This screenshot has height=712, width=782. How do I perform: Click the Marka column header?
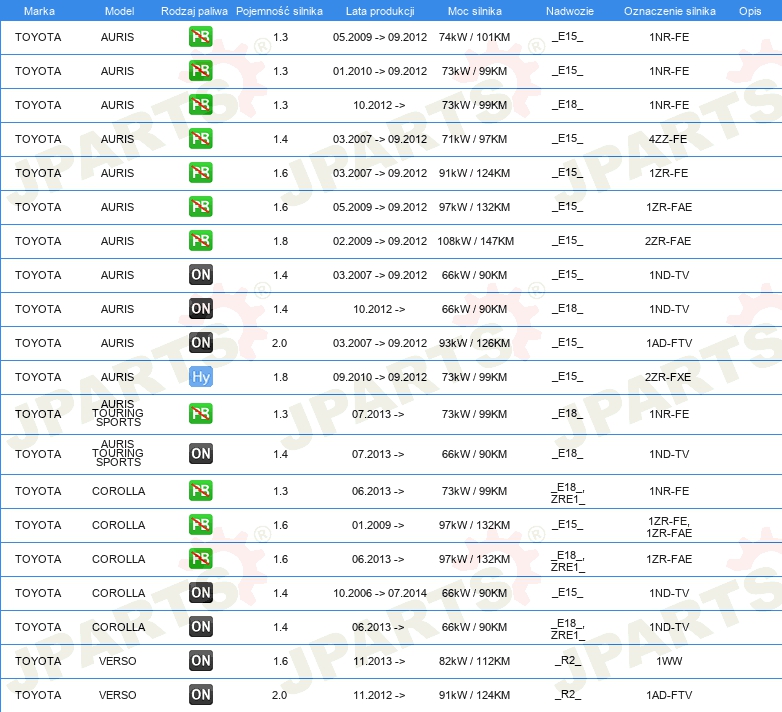click(x=39, y=11)
